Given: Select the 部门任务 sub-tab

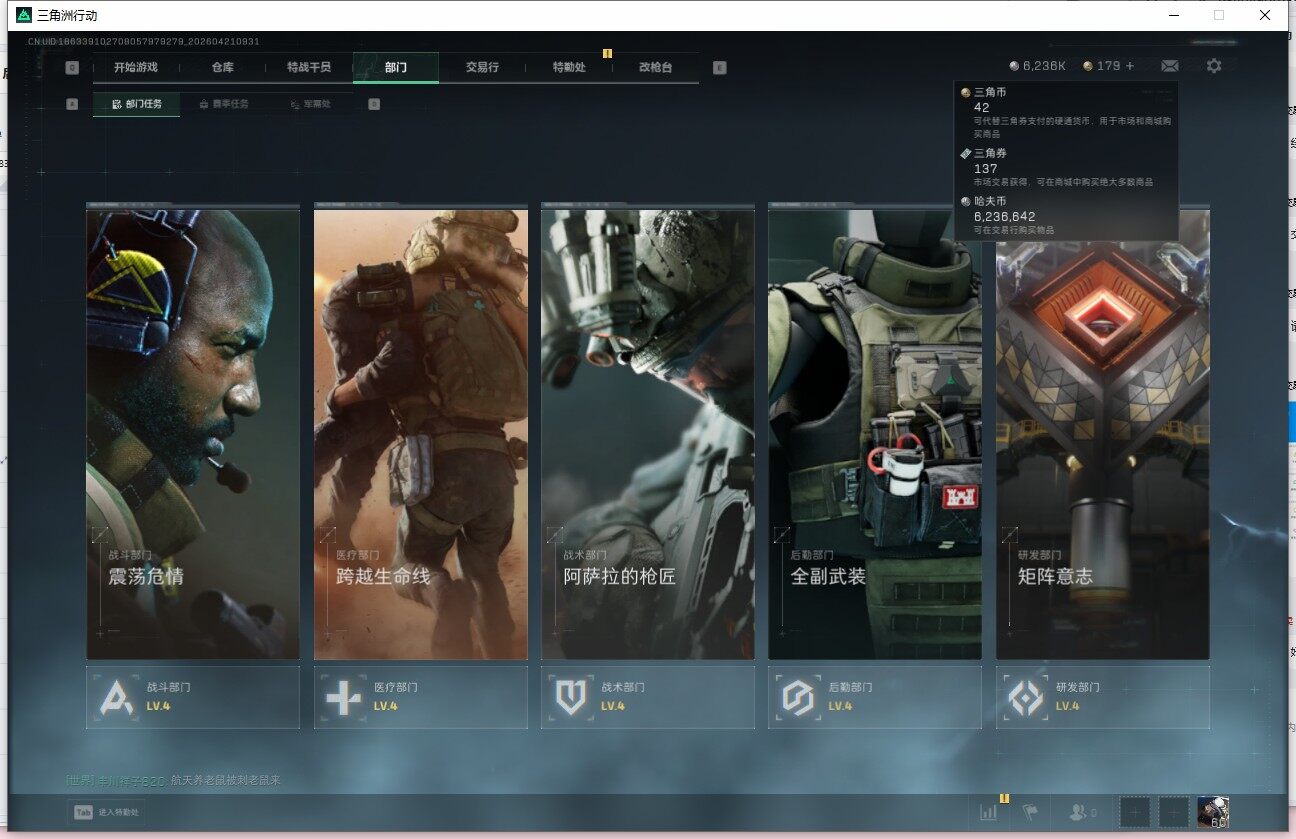Looking at the screenshot, I should click(137, 103).
